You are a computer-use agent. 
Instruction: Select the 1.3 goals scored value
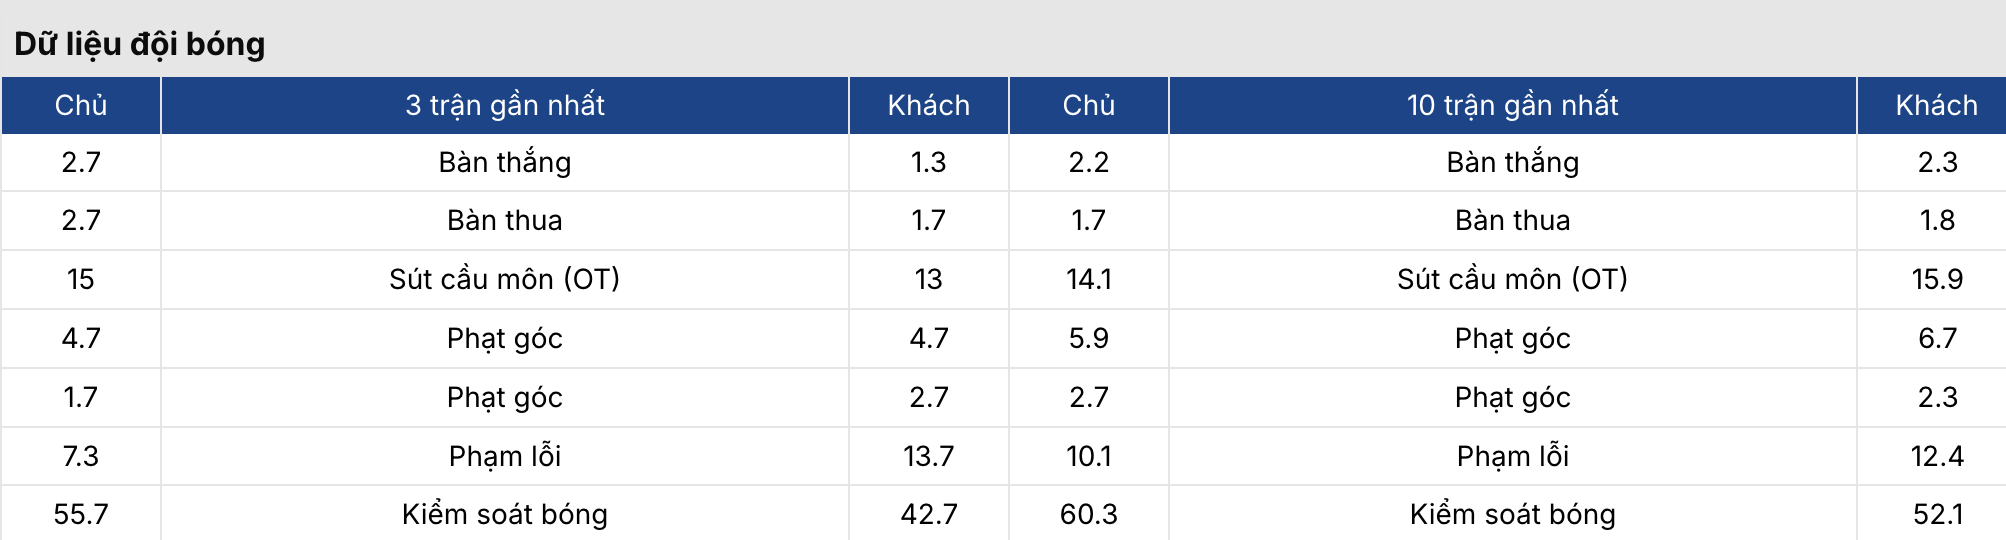click(929, 162)
